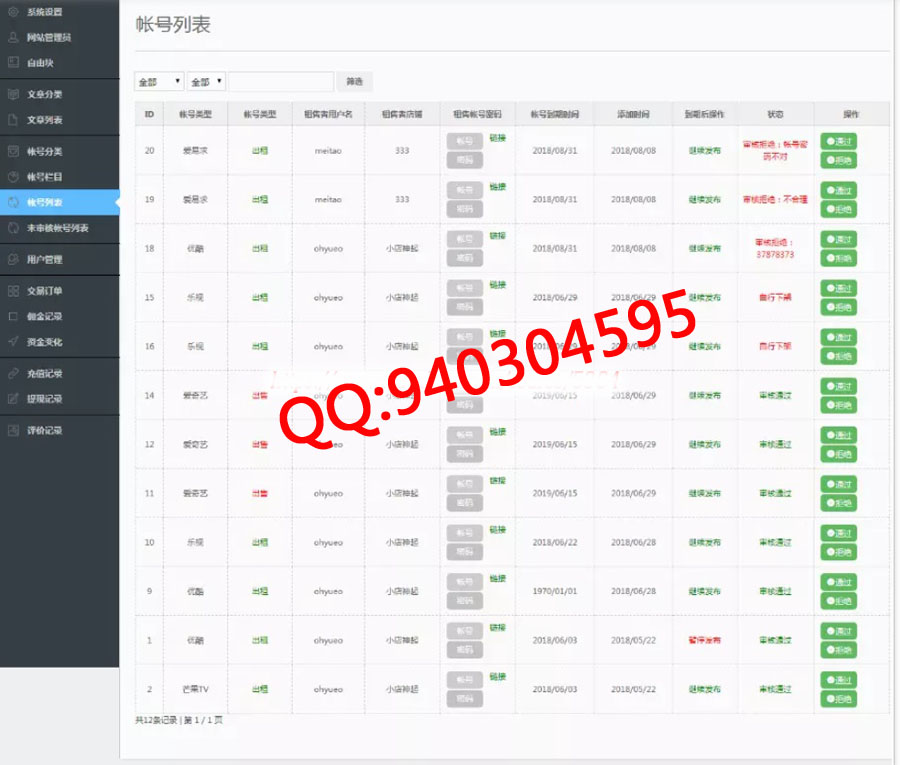This screenshot has height=765, width=900.
Task: Click the 审核拒绝：不合理 status in row 19
Action: (775, 199)
